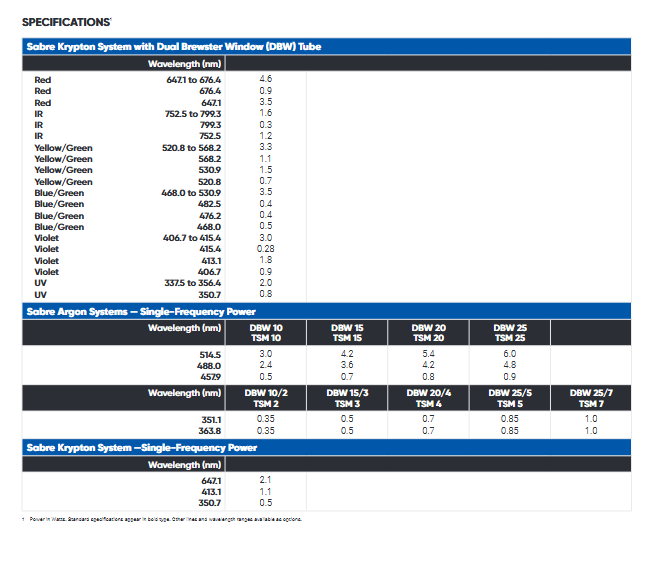Click the 3.3 Yellow/Green range power value
Screen dimensions: 647x566
coord(266,147)
